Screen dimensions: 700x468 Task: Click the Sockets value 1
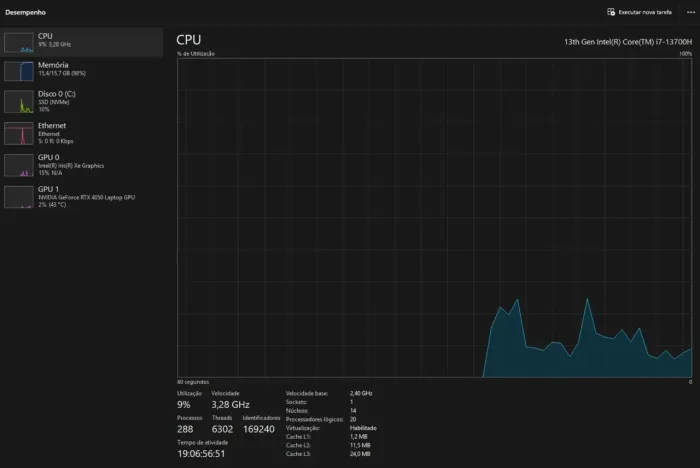(x=351, y=402)
